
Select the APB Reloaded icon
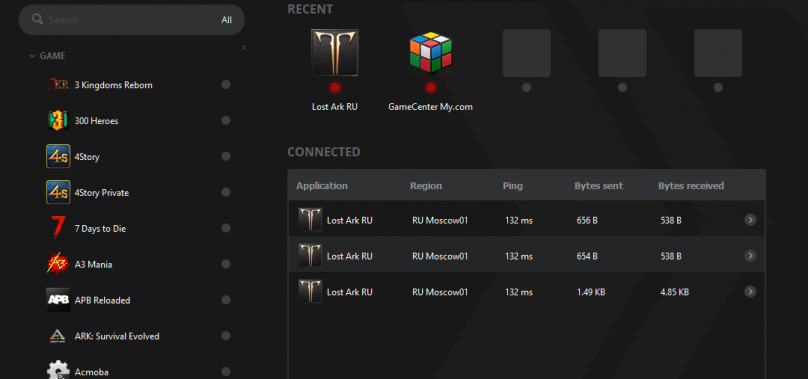pos(58,300)
